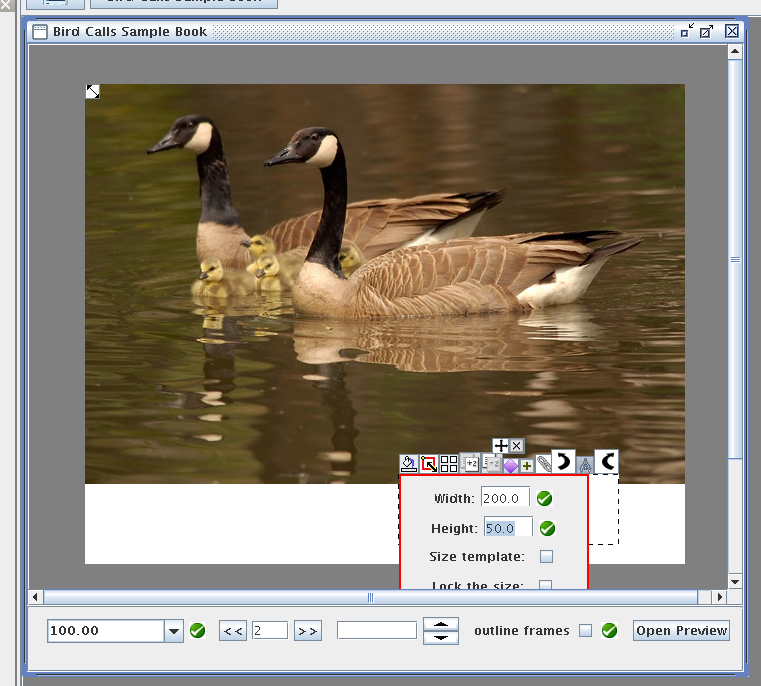Click the vertical scrollbar up arrow
761x686 pixels.
pos(735,51)
